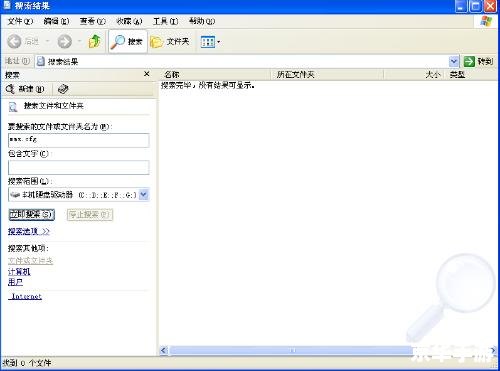The width and height of the screenshot is (500, 371).
Task: Sort by In Folder (所在文件夹) column
Action: point(327,75)
